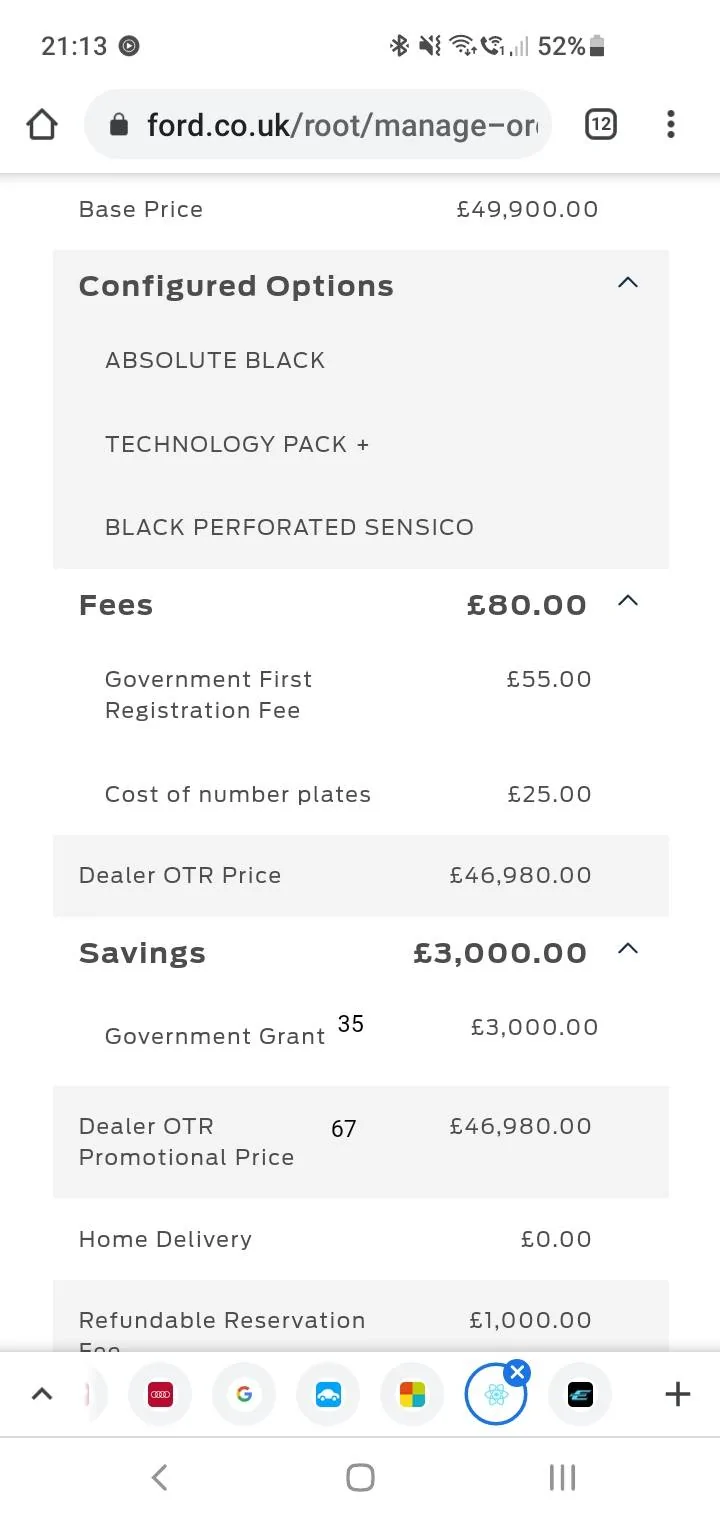The image size is (720, 1520).
Task: Collapse the Savings section chevron
Action: coord(628,949)
